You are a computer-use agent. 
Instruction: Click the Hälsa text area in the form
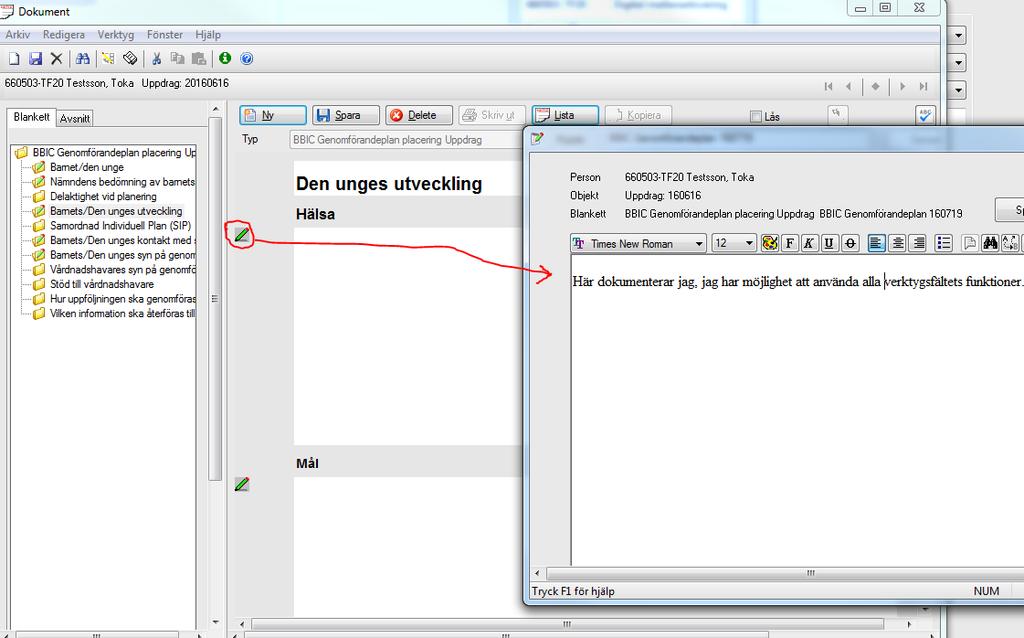(408, 336)
